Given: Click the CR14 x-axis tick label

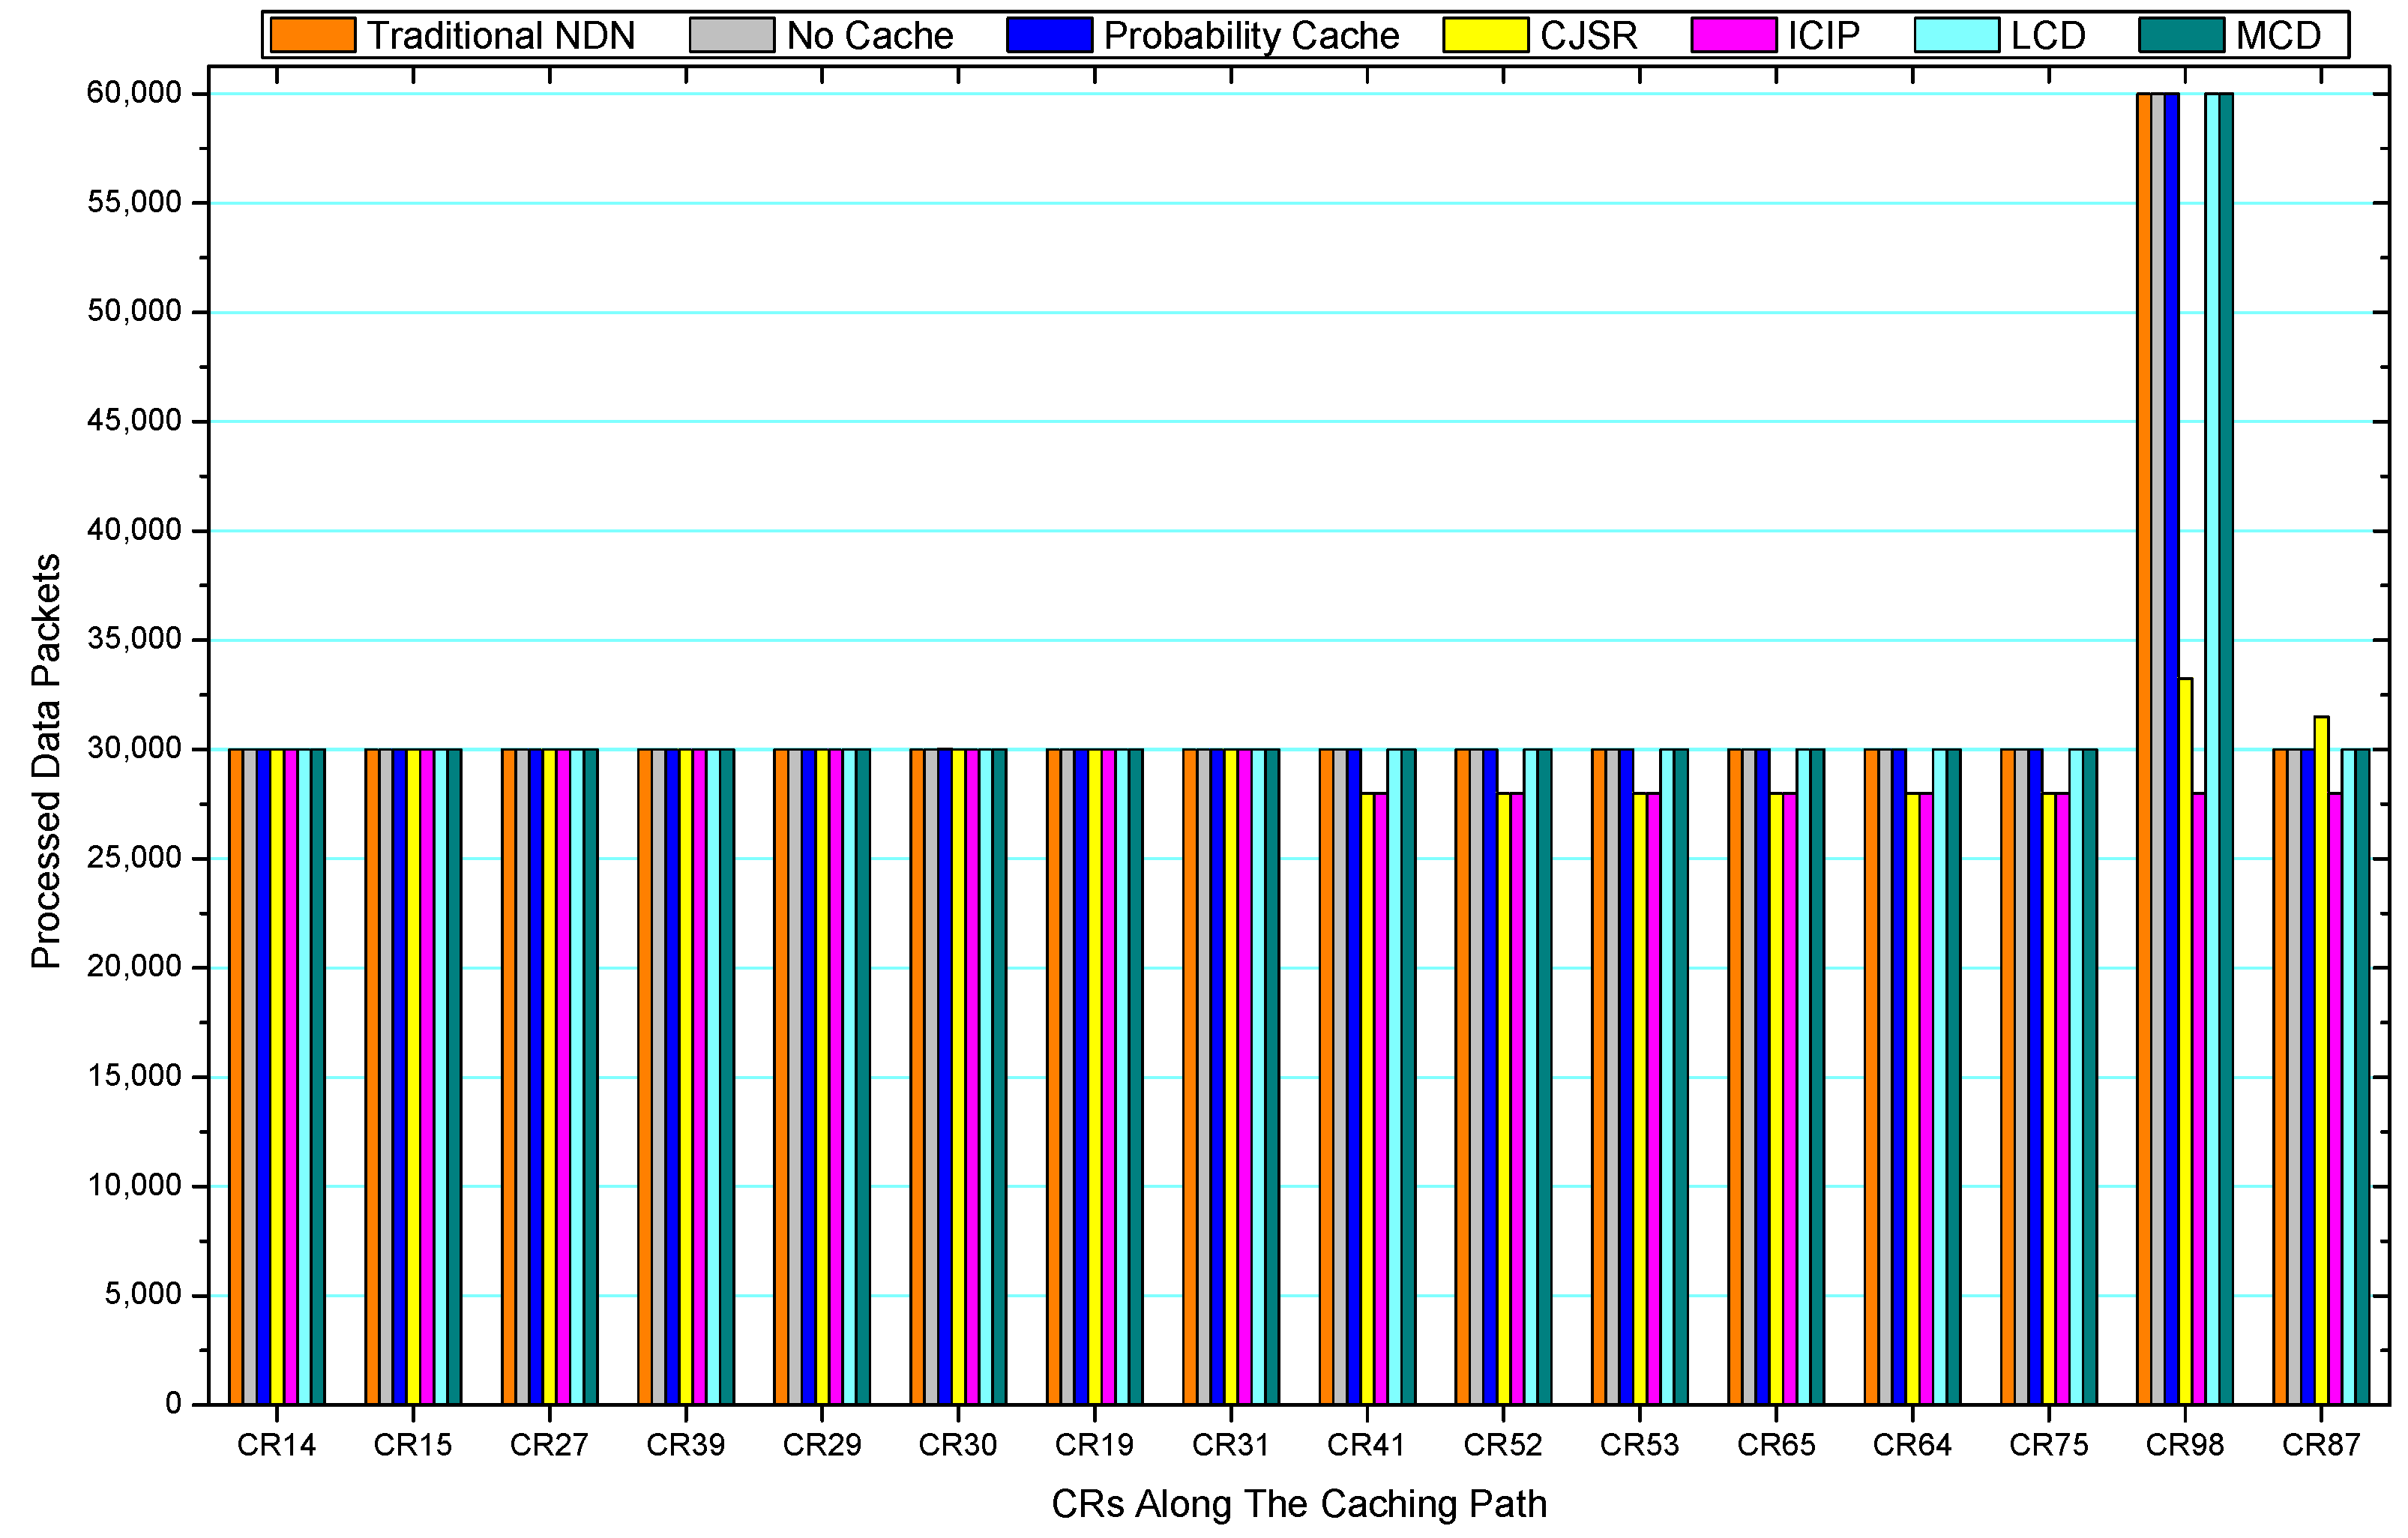Looking at the screenshot, I should tap(276, 1445).
